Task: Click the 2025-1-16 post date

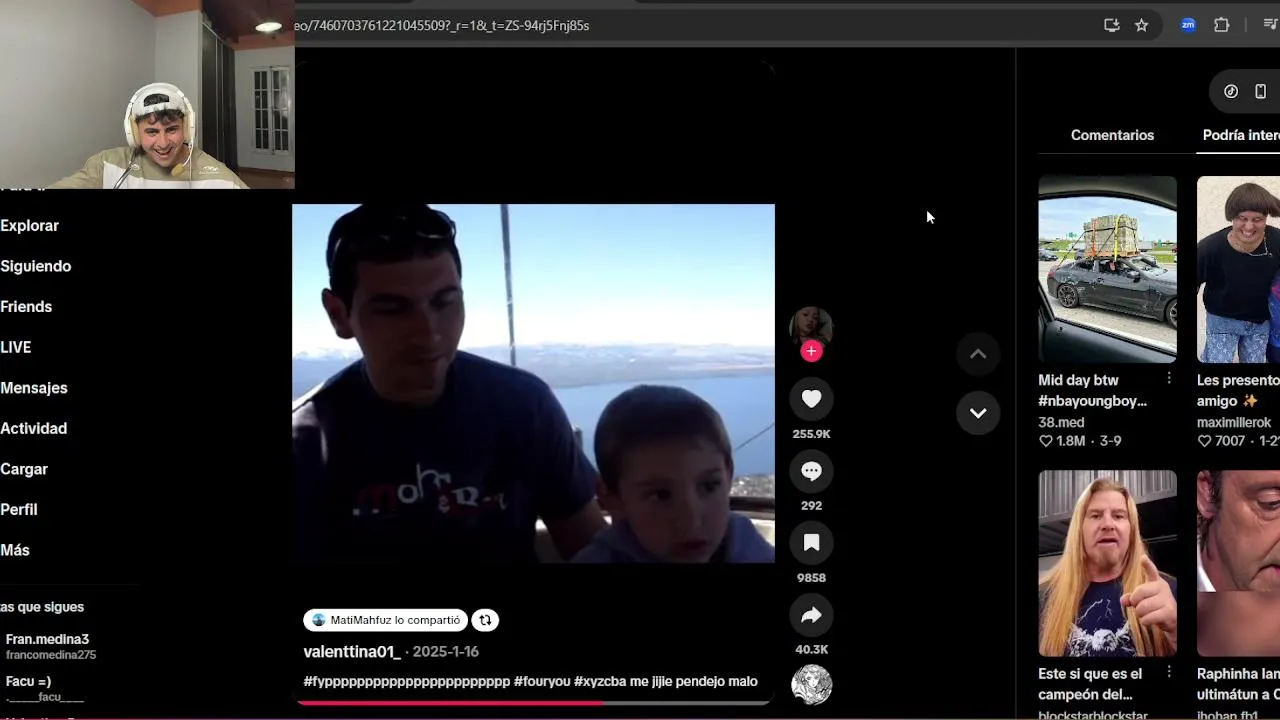Action: [445, 651]
